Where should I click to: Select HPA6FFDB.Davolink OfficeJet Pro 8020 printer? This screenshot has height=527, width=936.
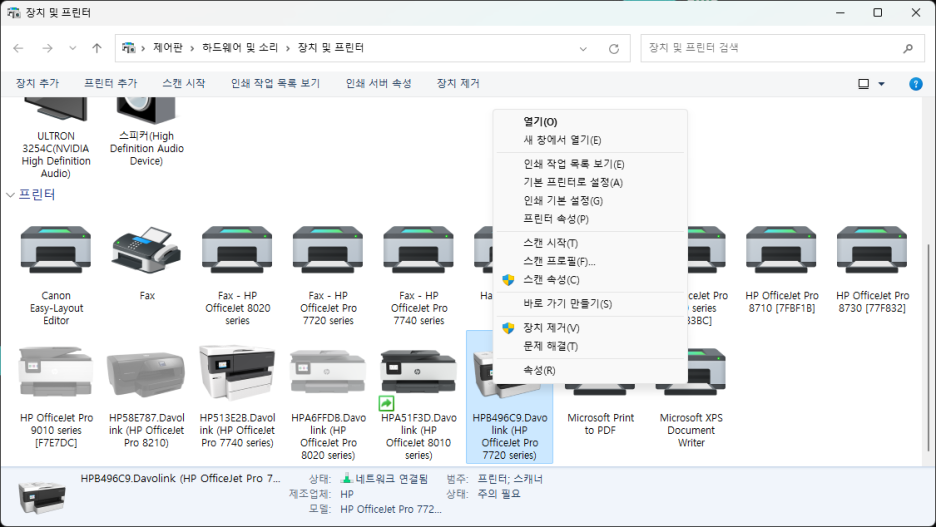328,403
